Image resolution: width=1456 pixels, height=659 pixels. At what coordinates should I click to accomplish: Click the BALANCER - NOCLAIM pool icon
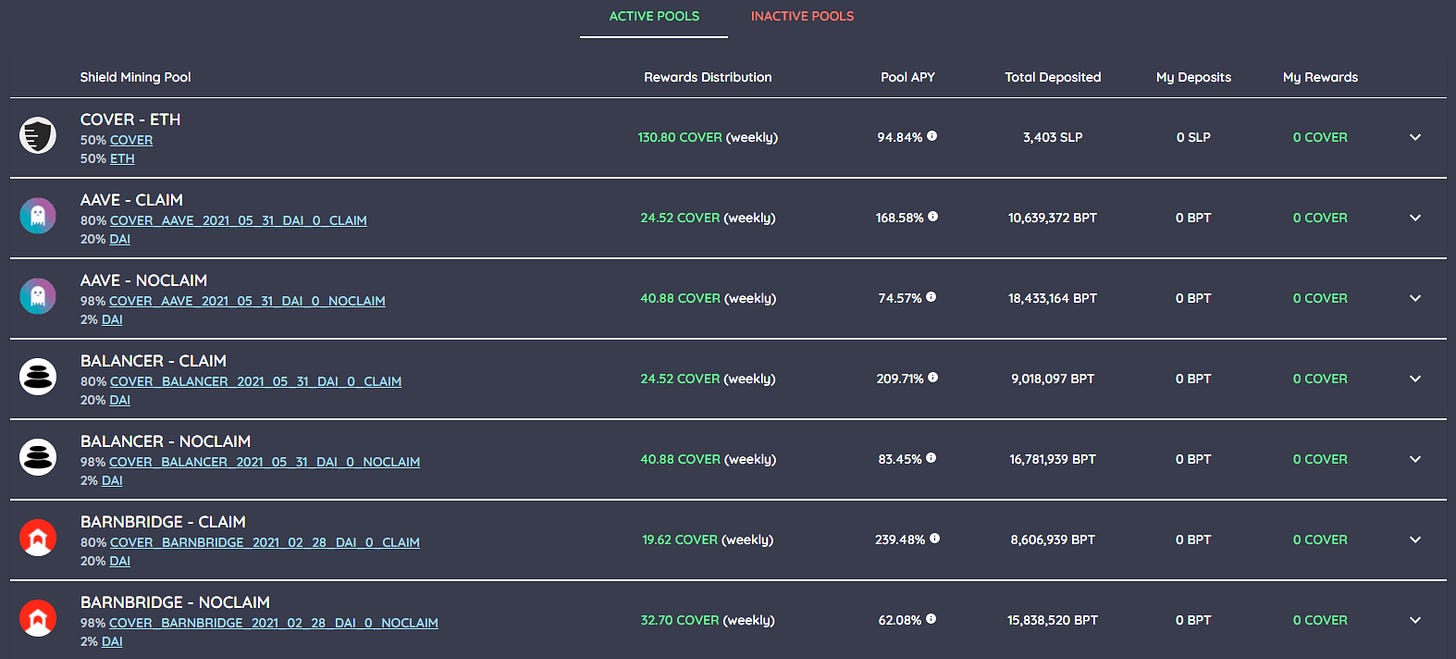[x=38, y=458]
